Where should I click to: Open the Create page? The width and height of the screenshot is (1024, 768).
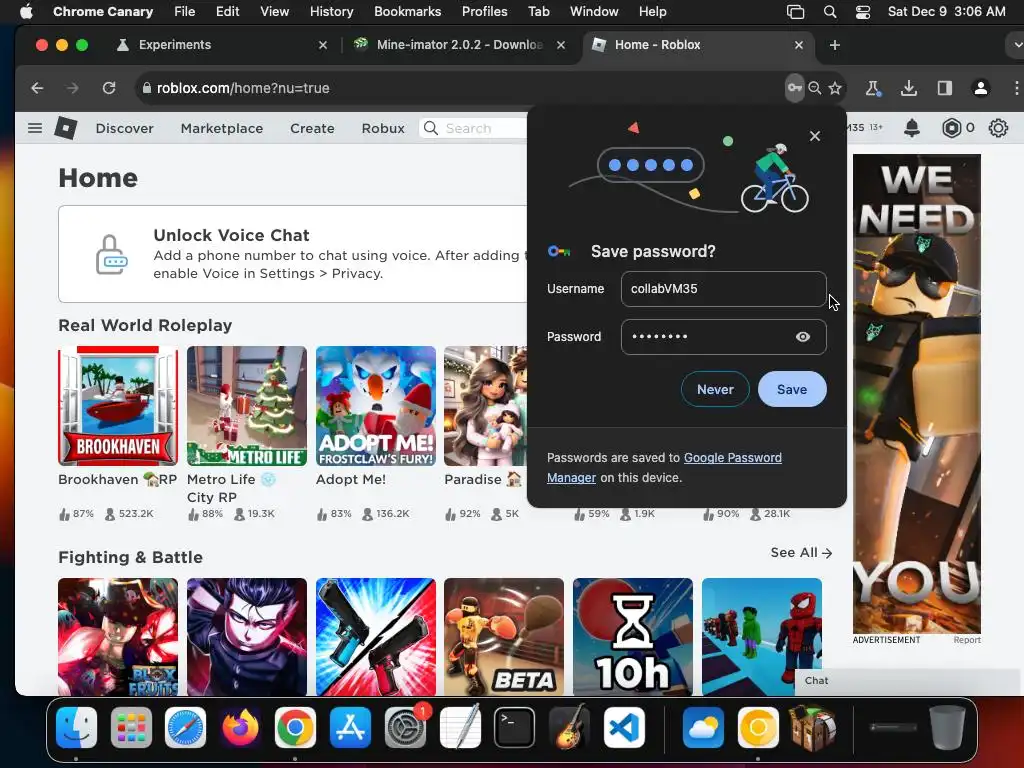[x=312, y=129]
